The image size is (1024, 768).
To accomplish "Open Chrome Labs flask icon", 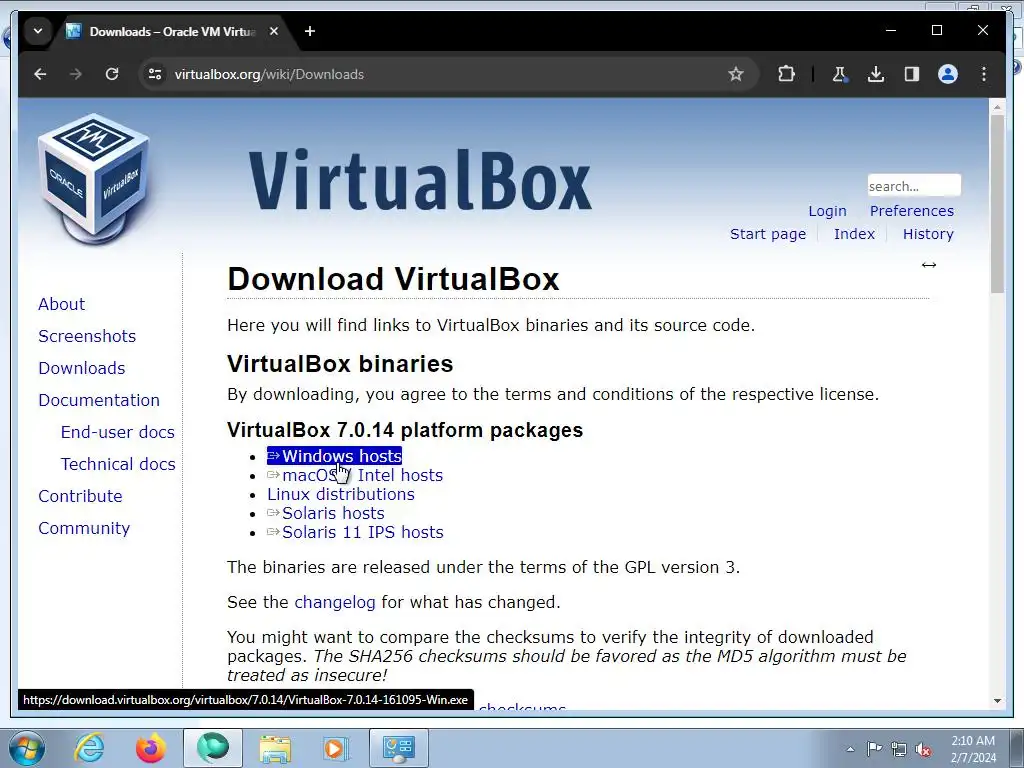I will click(840, 74).
